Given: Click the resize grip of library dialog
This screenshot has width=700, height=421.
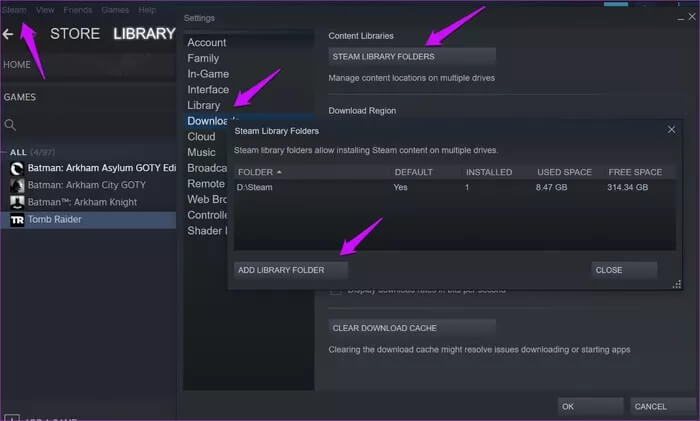Looking at the screenshot, I should tap(677, 284).
